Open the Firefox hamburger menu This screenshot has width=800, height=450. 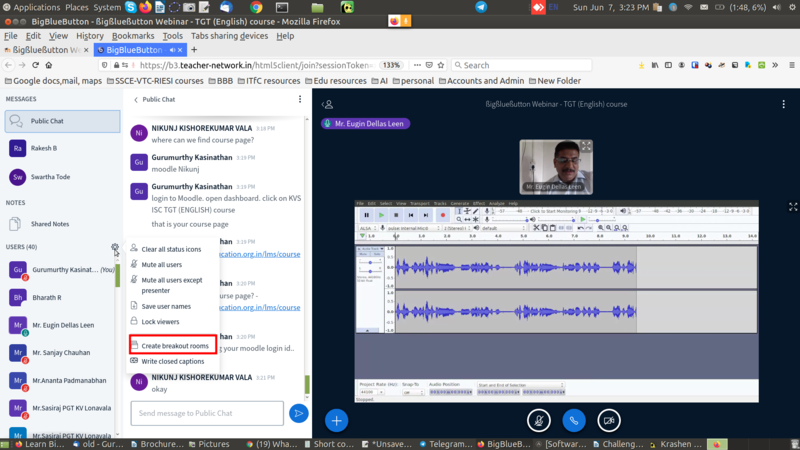[792, 65]
